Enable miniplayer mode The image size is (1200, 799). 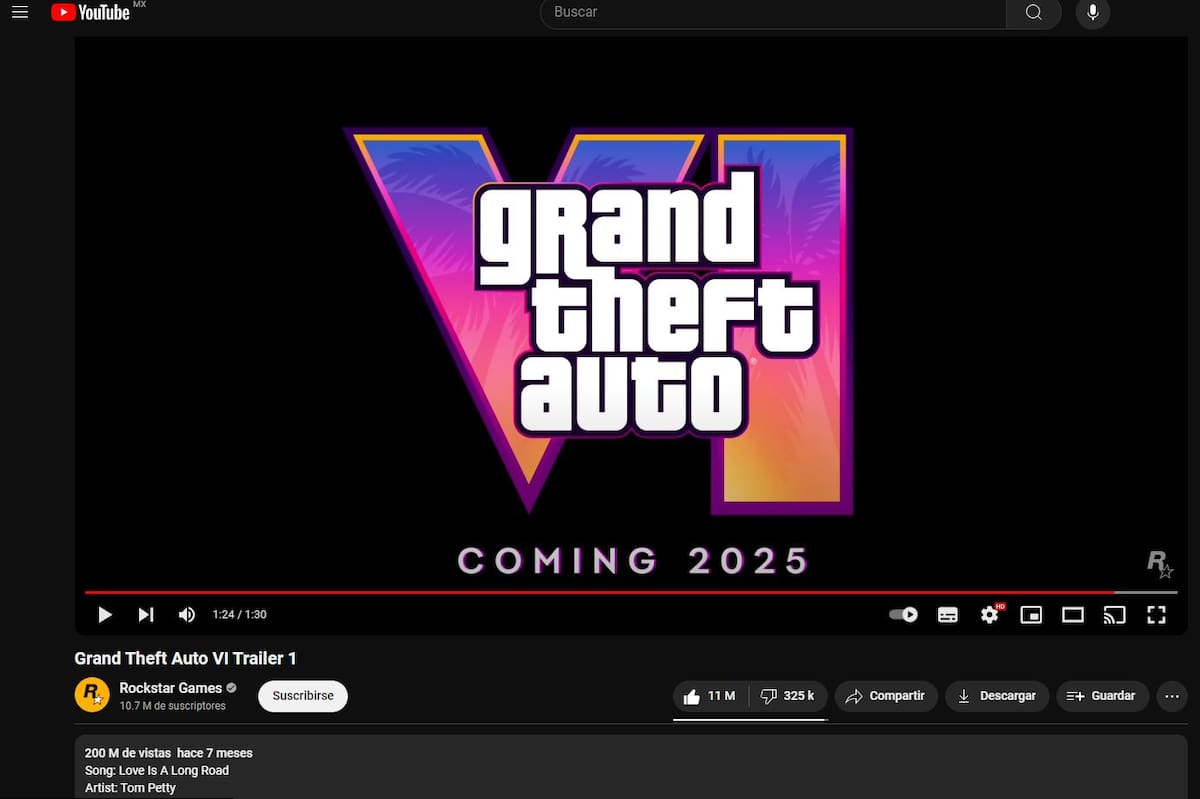click(x=1031, y=615)
